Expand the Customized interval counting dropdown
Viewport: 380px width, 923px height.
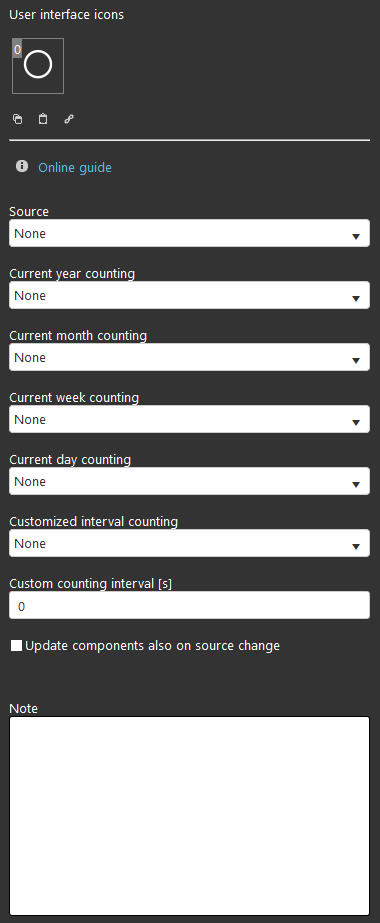pos(189,543)
